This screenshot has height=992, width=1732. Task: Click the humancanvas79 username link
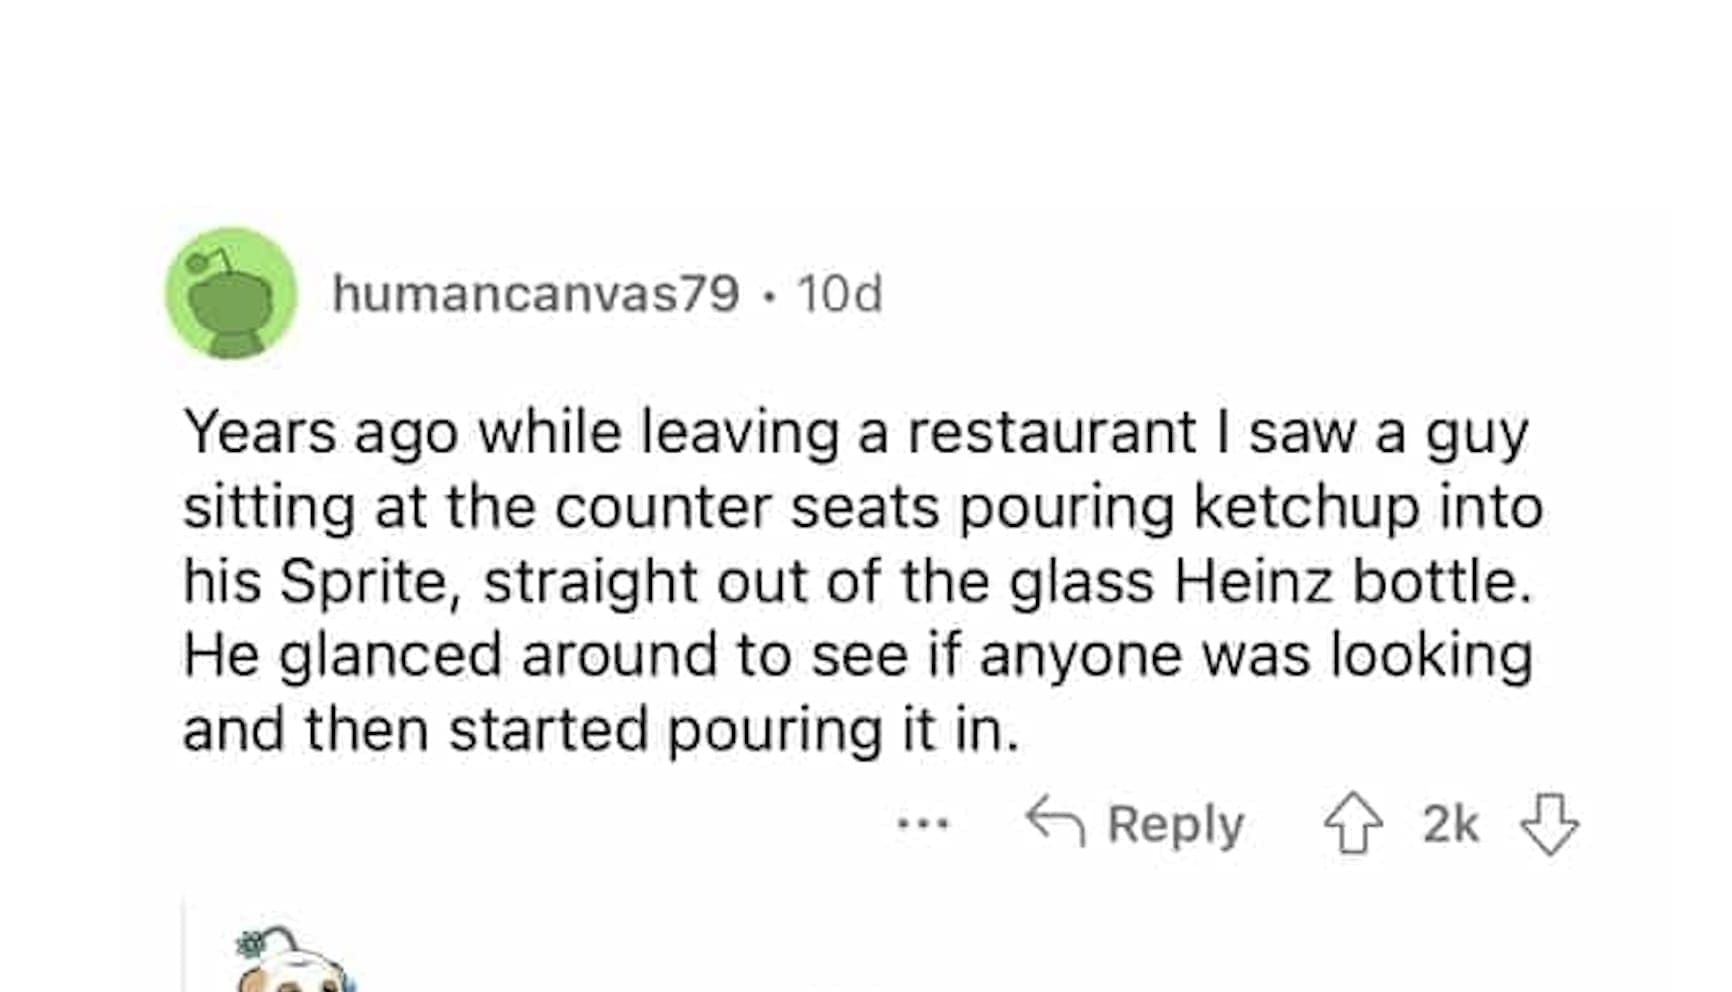[x=536, y=294]
